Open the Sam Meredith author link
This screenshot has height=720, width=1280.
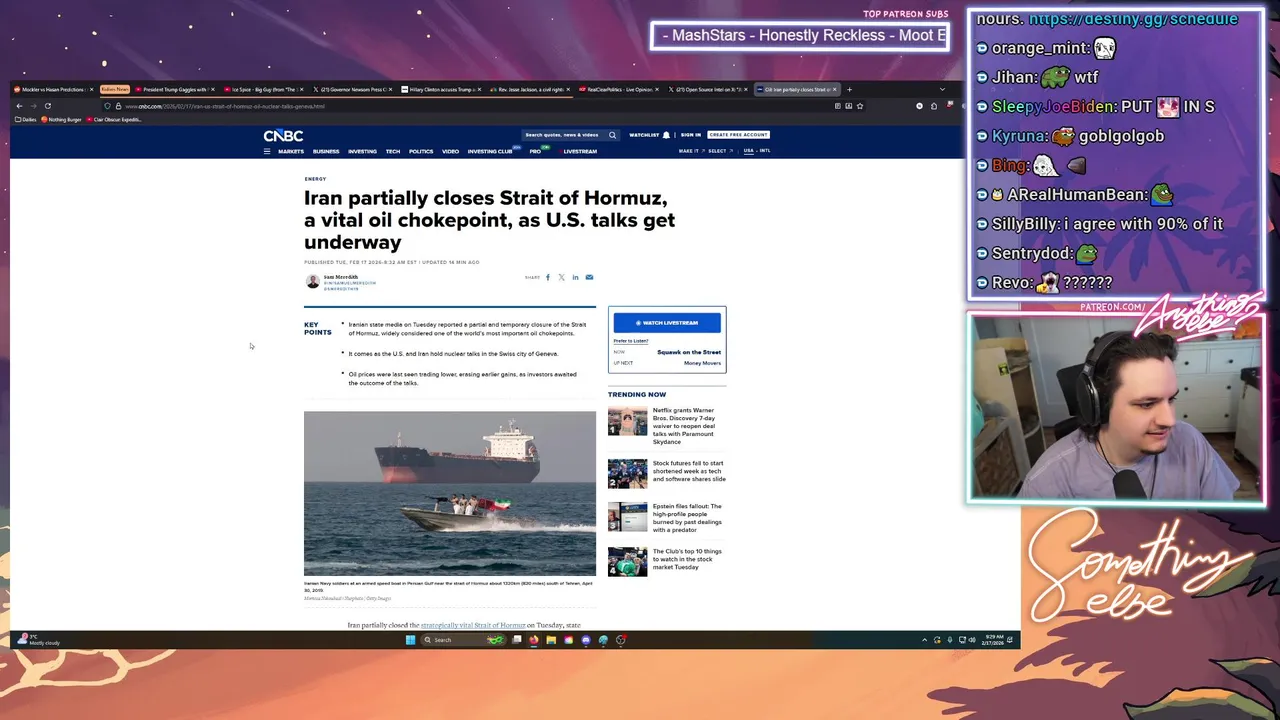pos(340,277)
